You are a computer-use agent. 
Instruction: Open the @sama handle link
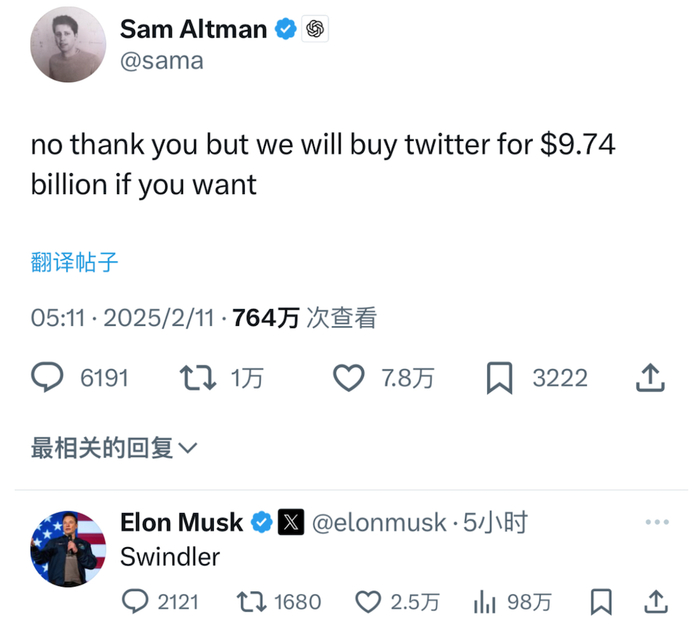(162, 61)
